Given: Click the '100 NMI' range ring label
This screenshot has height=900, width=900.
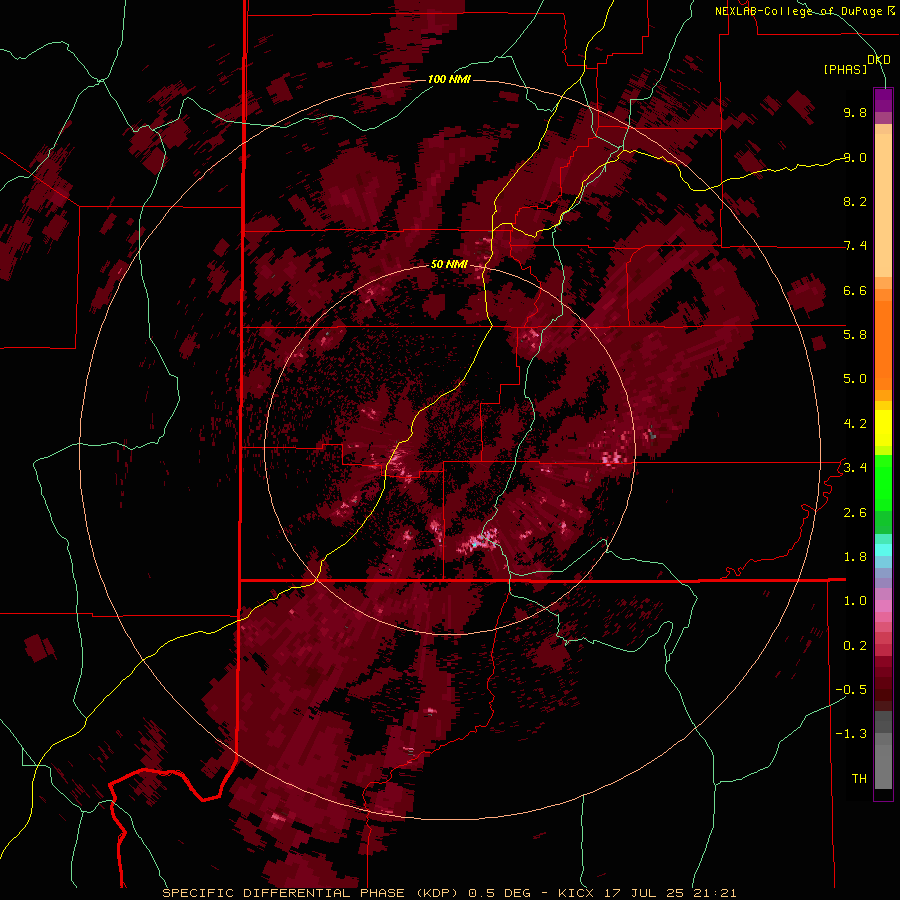Looking at the screenshot, I should click(449, 79).
